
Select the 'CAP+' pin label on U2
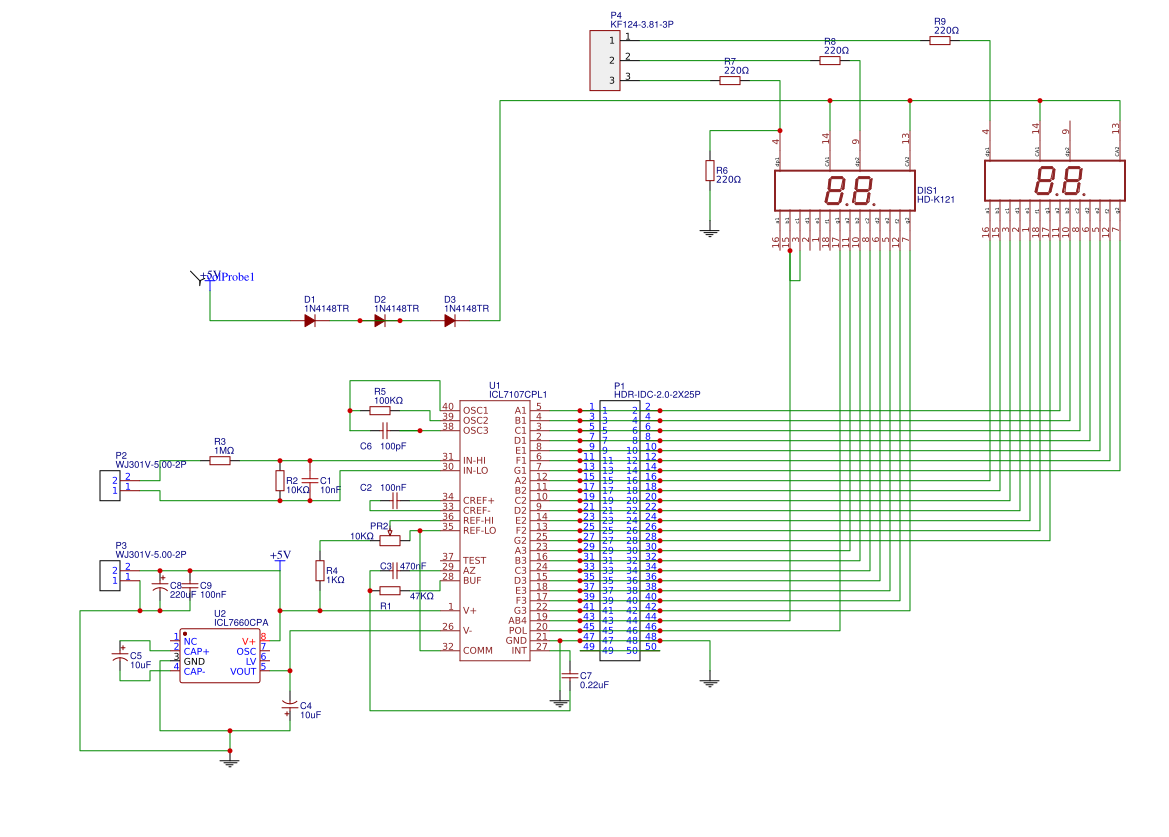197,651
